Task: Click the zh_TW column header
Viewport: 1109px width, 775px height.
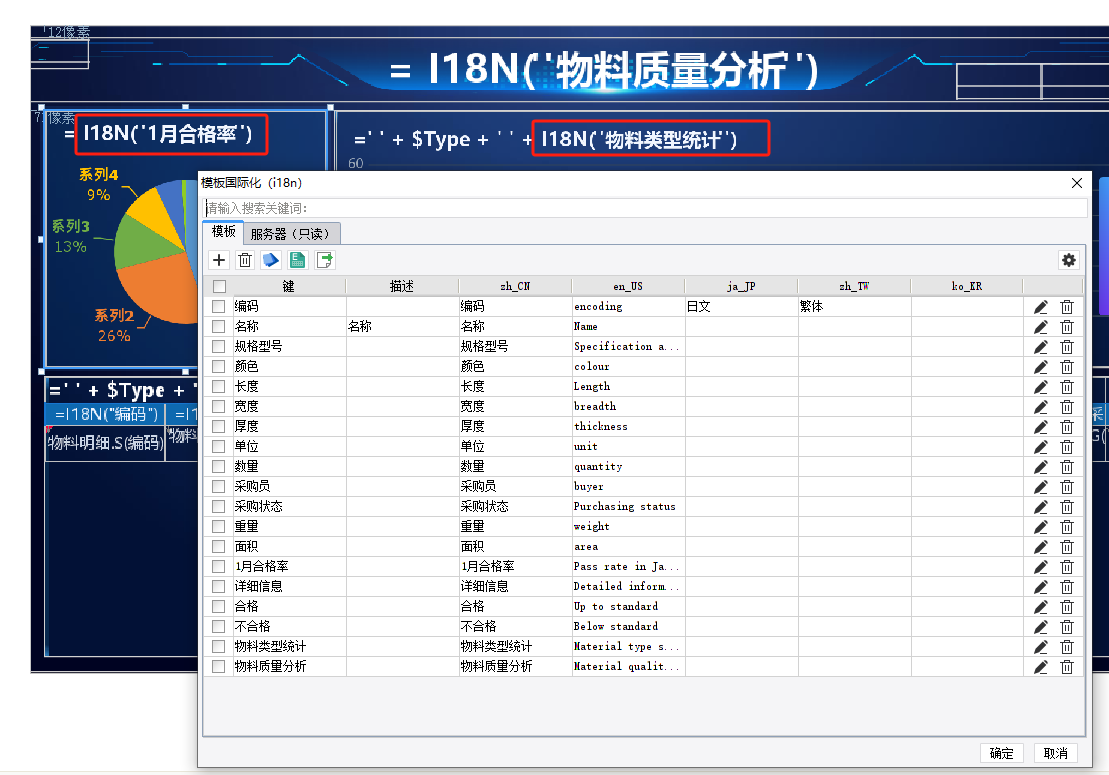Action: tap(854, 286)
